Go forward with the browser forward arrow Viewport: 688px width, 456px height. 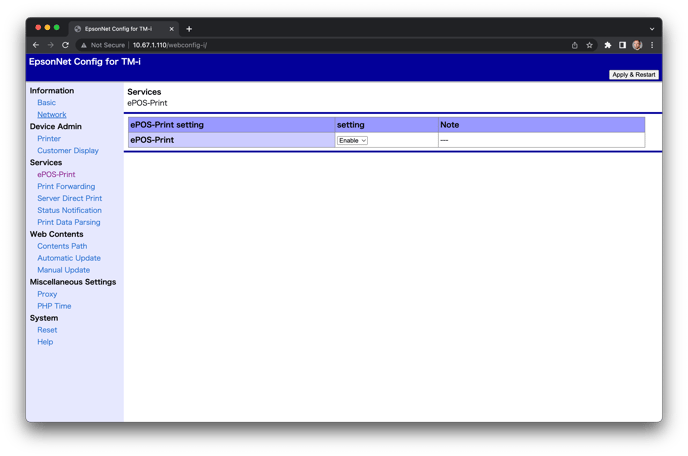[50, 45]
